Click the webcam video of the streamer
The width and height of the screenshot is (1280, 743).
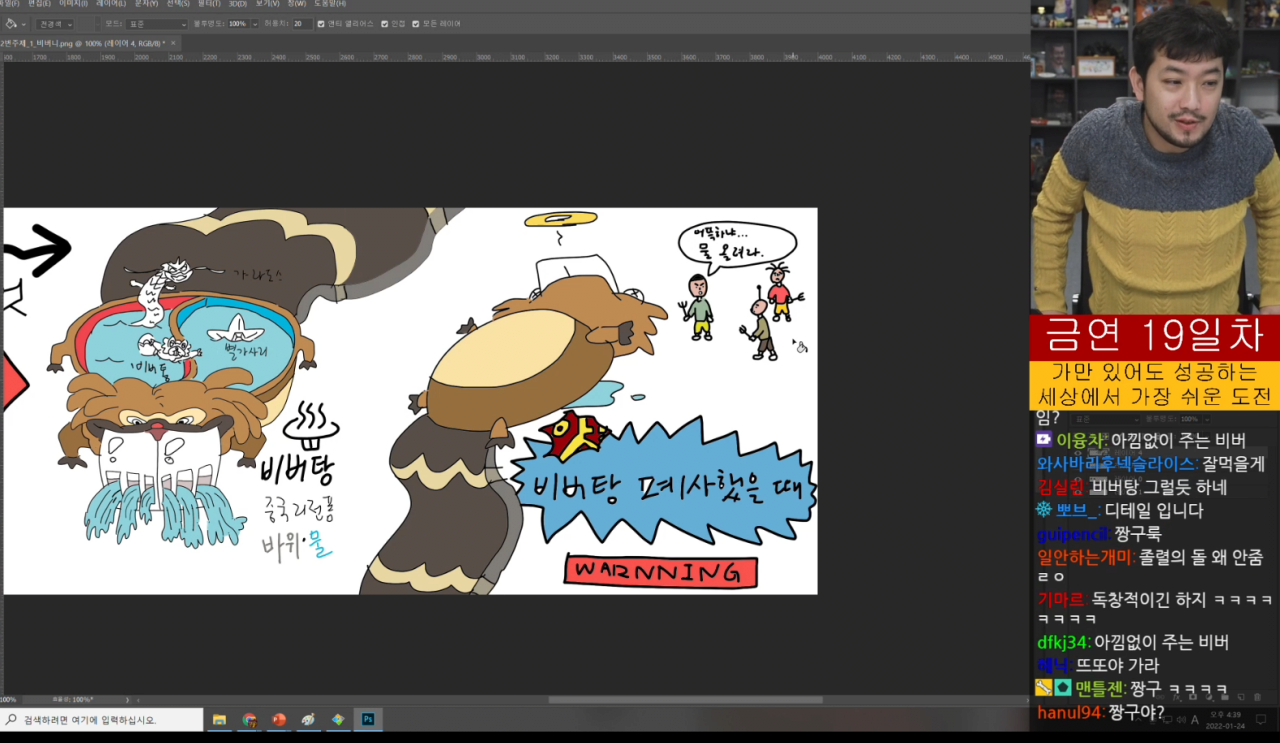point(1155,157)
